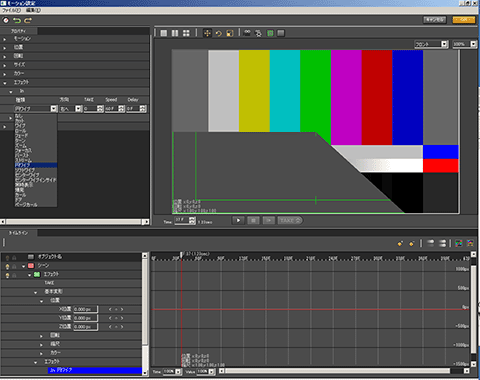Select the scale tool icon
Image resolution: width=480 pixels, height=380 pixels.
tap(230, 33)
